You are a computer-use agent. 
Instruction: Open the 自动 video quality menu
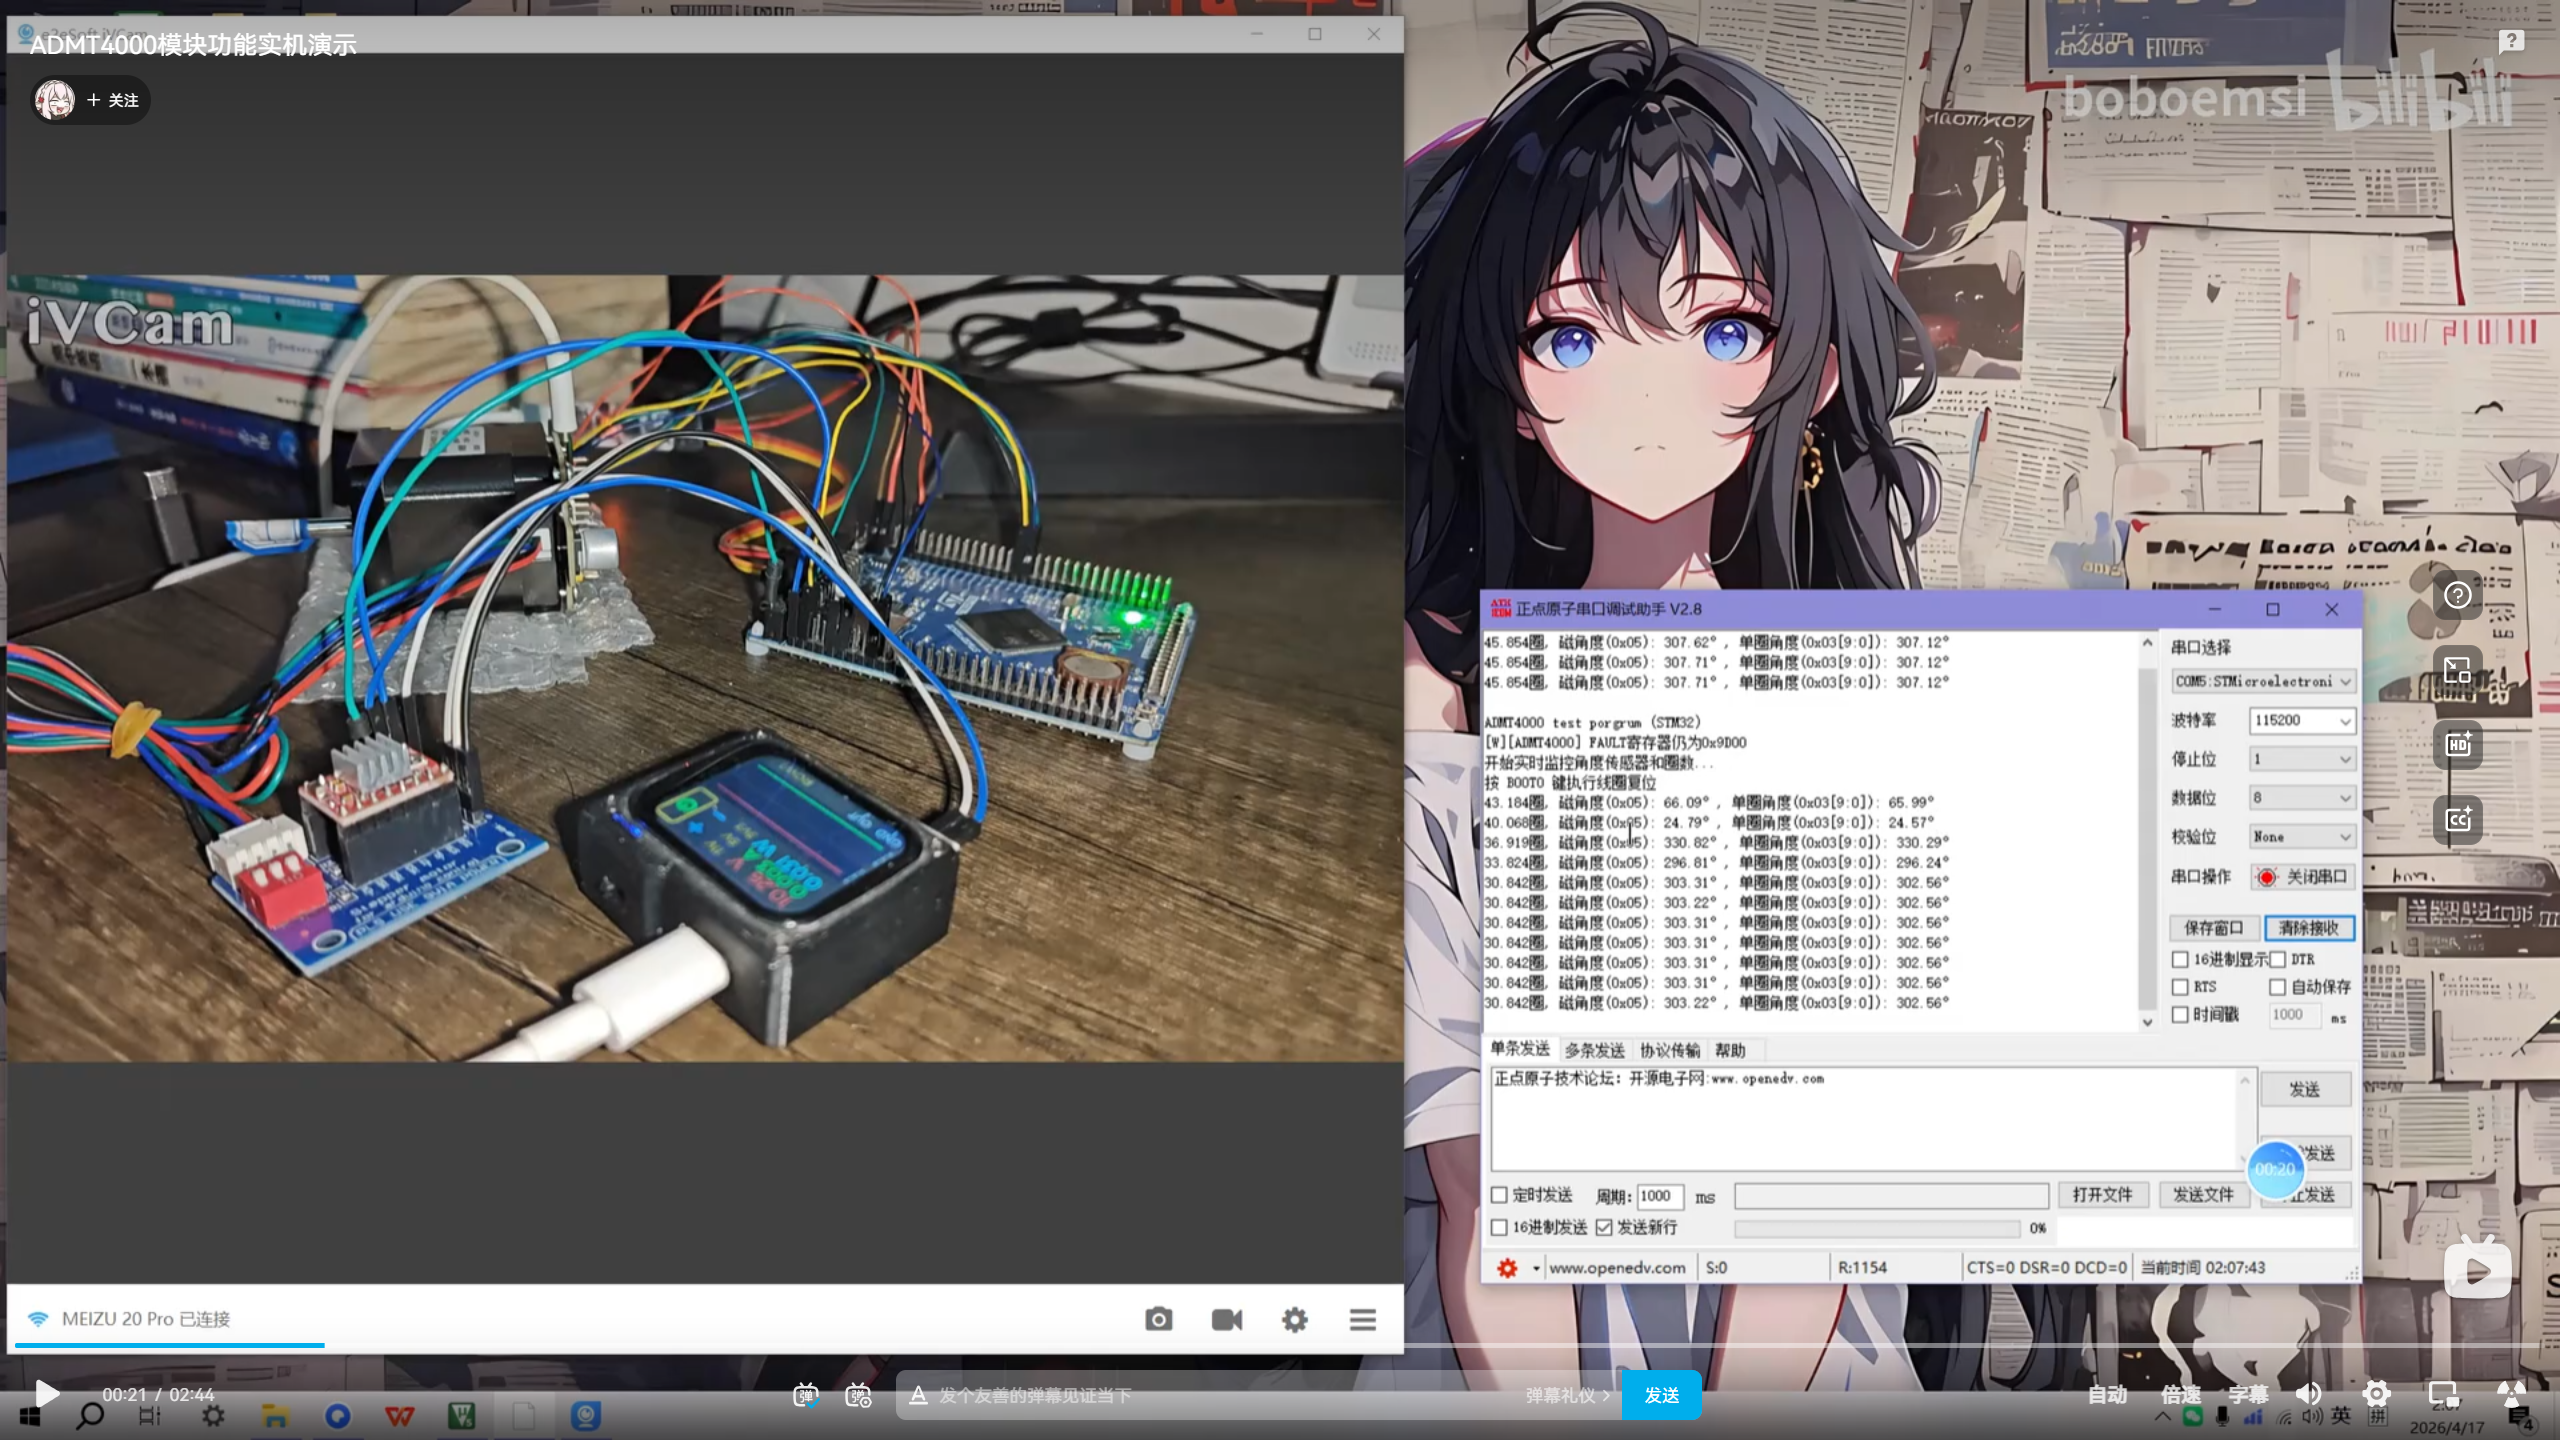[2107, 1394]
